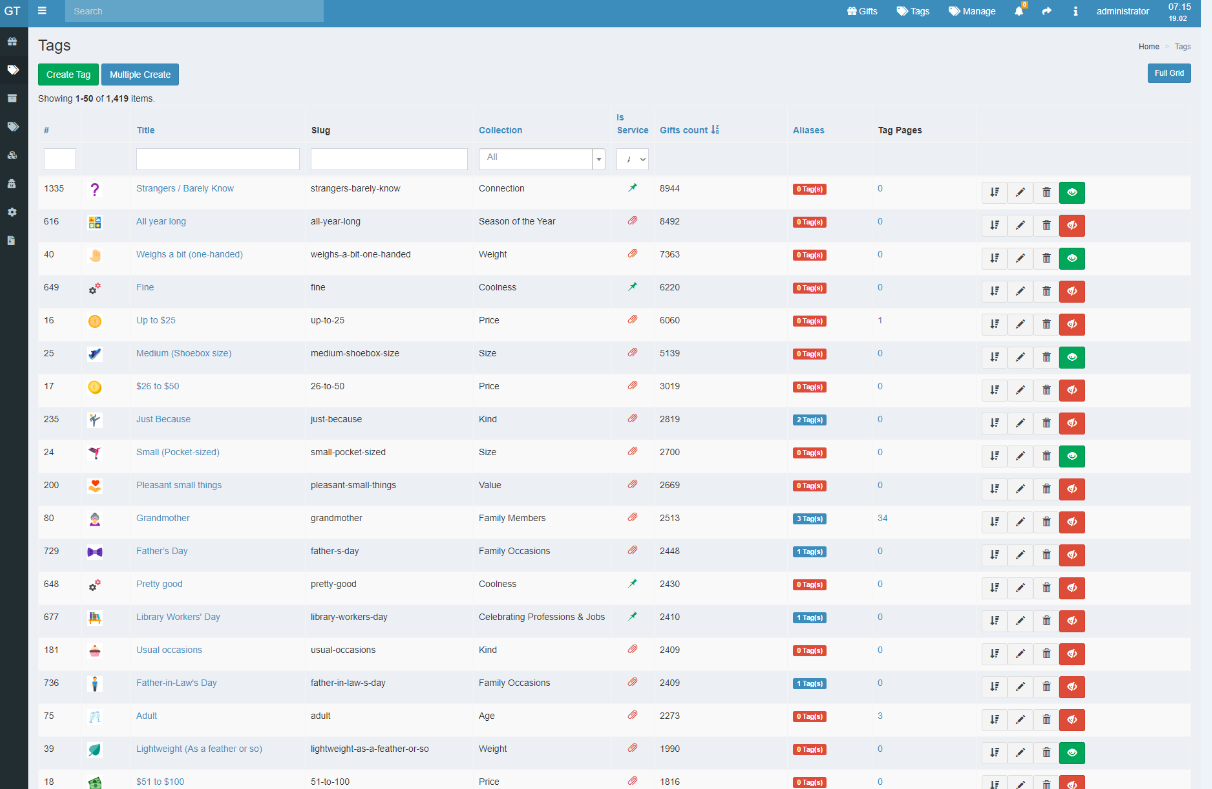Toggle the red eye button for All year long

point(1071,226)
